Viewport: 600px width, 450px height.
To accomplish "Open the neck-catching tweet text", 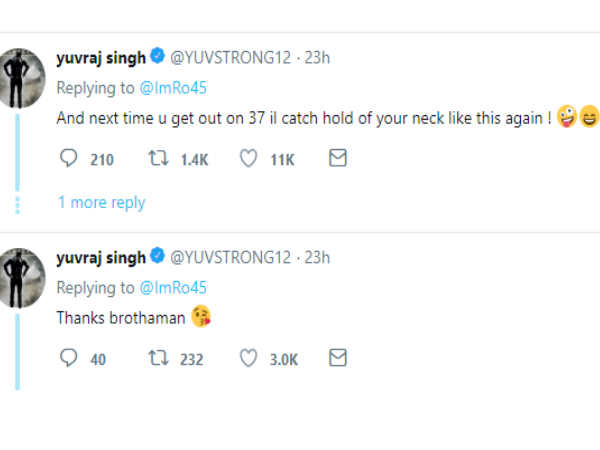I will [300, 119].
